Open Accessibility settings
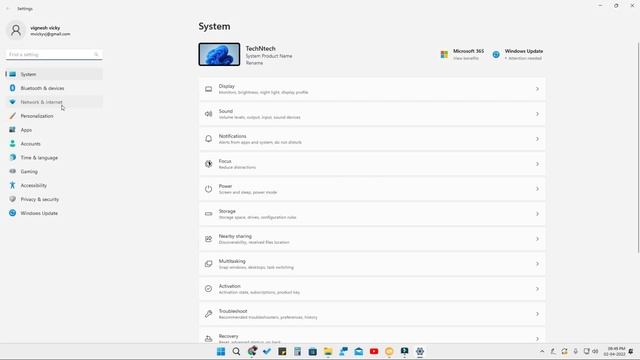The image size is (640, 360). 54,185
